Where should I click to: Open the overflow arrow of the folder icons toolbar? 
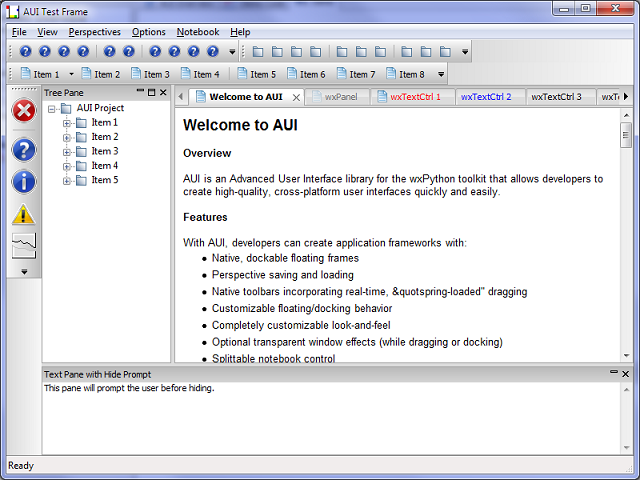pos(464,52)
